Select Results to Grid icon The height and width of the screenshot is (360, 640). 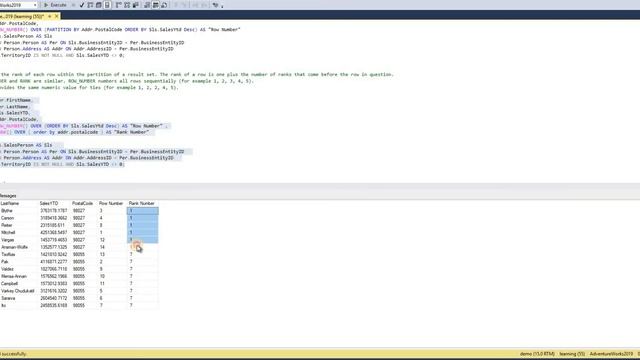(x=156, y=5)
